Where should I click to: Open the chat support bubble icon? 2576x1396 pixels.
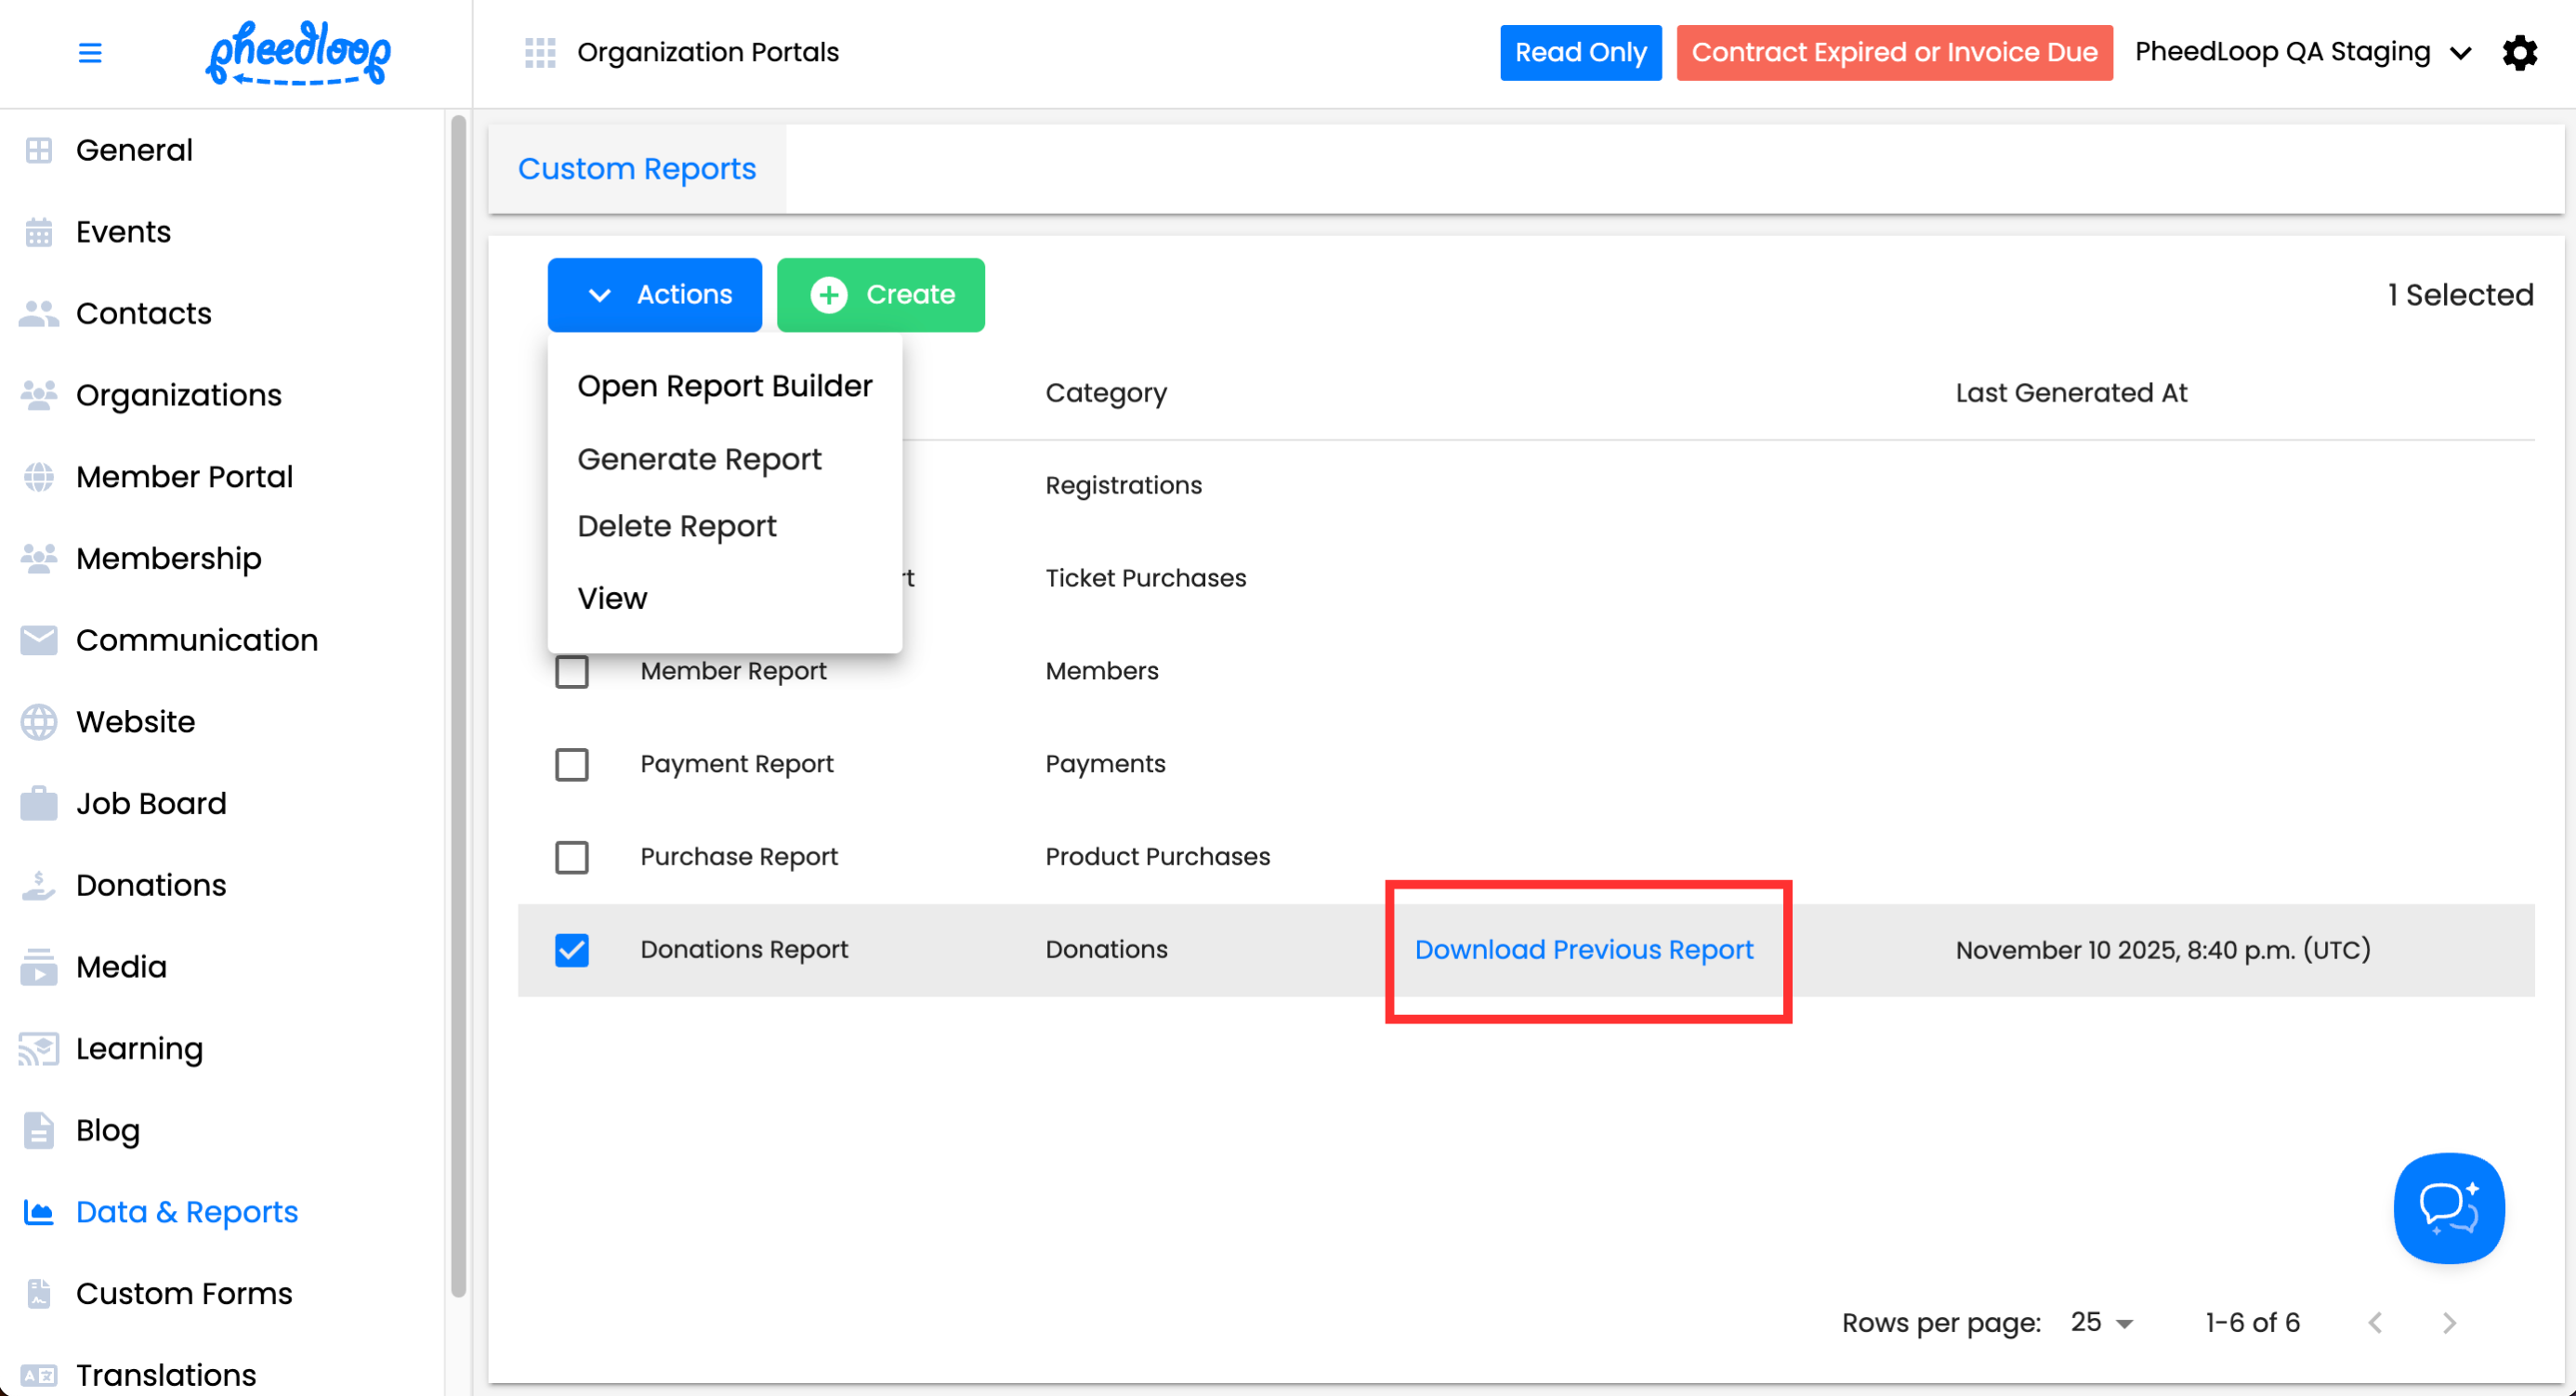coord(2448,1207)
